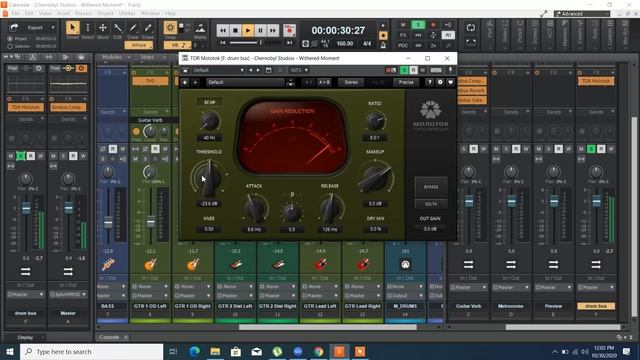Open the Whole note duration dropdown
The width and height of the screenshot is (640, 360).
point(139,45)
